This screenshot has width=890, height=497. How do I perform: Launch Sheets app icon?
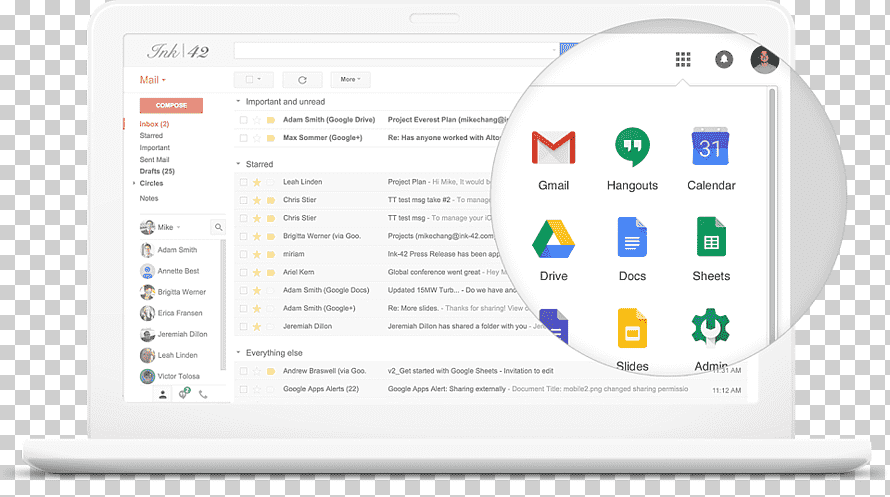pos(711,250)
